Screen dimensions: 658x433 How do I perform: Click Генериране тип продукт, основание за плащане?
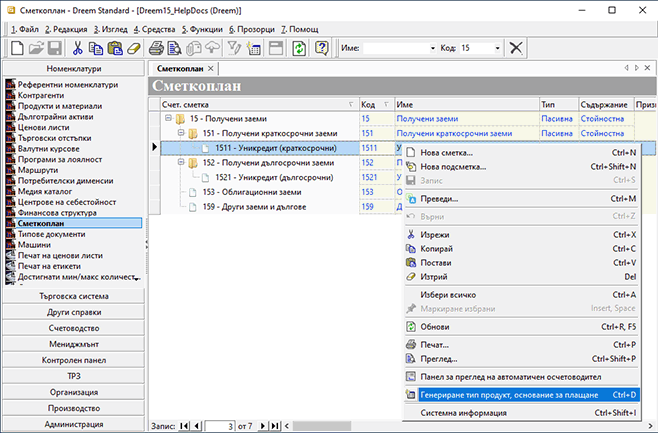521,395
